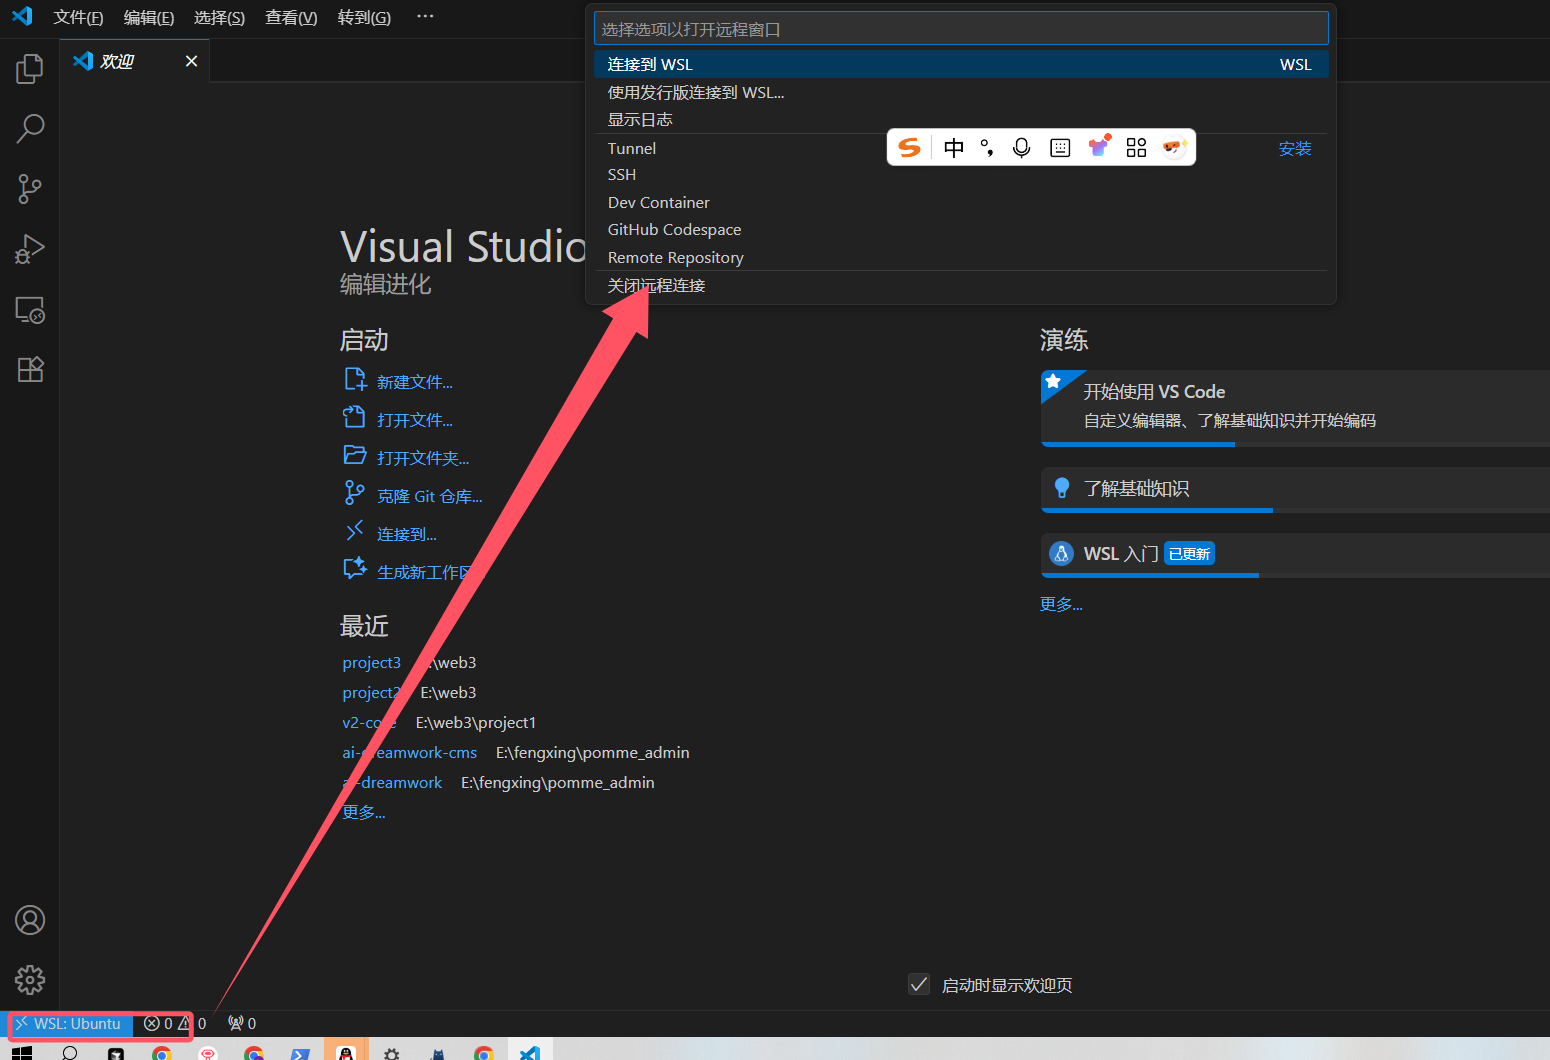This screenshot has height=1060, width=1550.
Task: Open the soft keyboard icon in IME bar
Action: (x=1060, y=148)
